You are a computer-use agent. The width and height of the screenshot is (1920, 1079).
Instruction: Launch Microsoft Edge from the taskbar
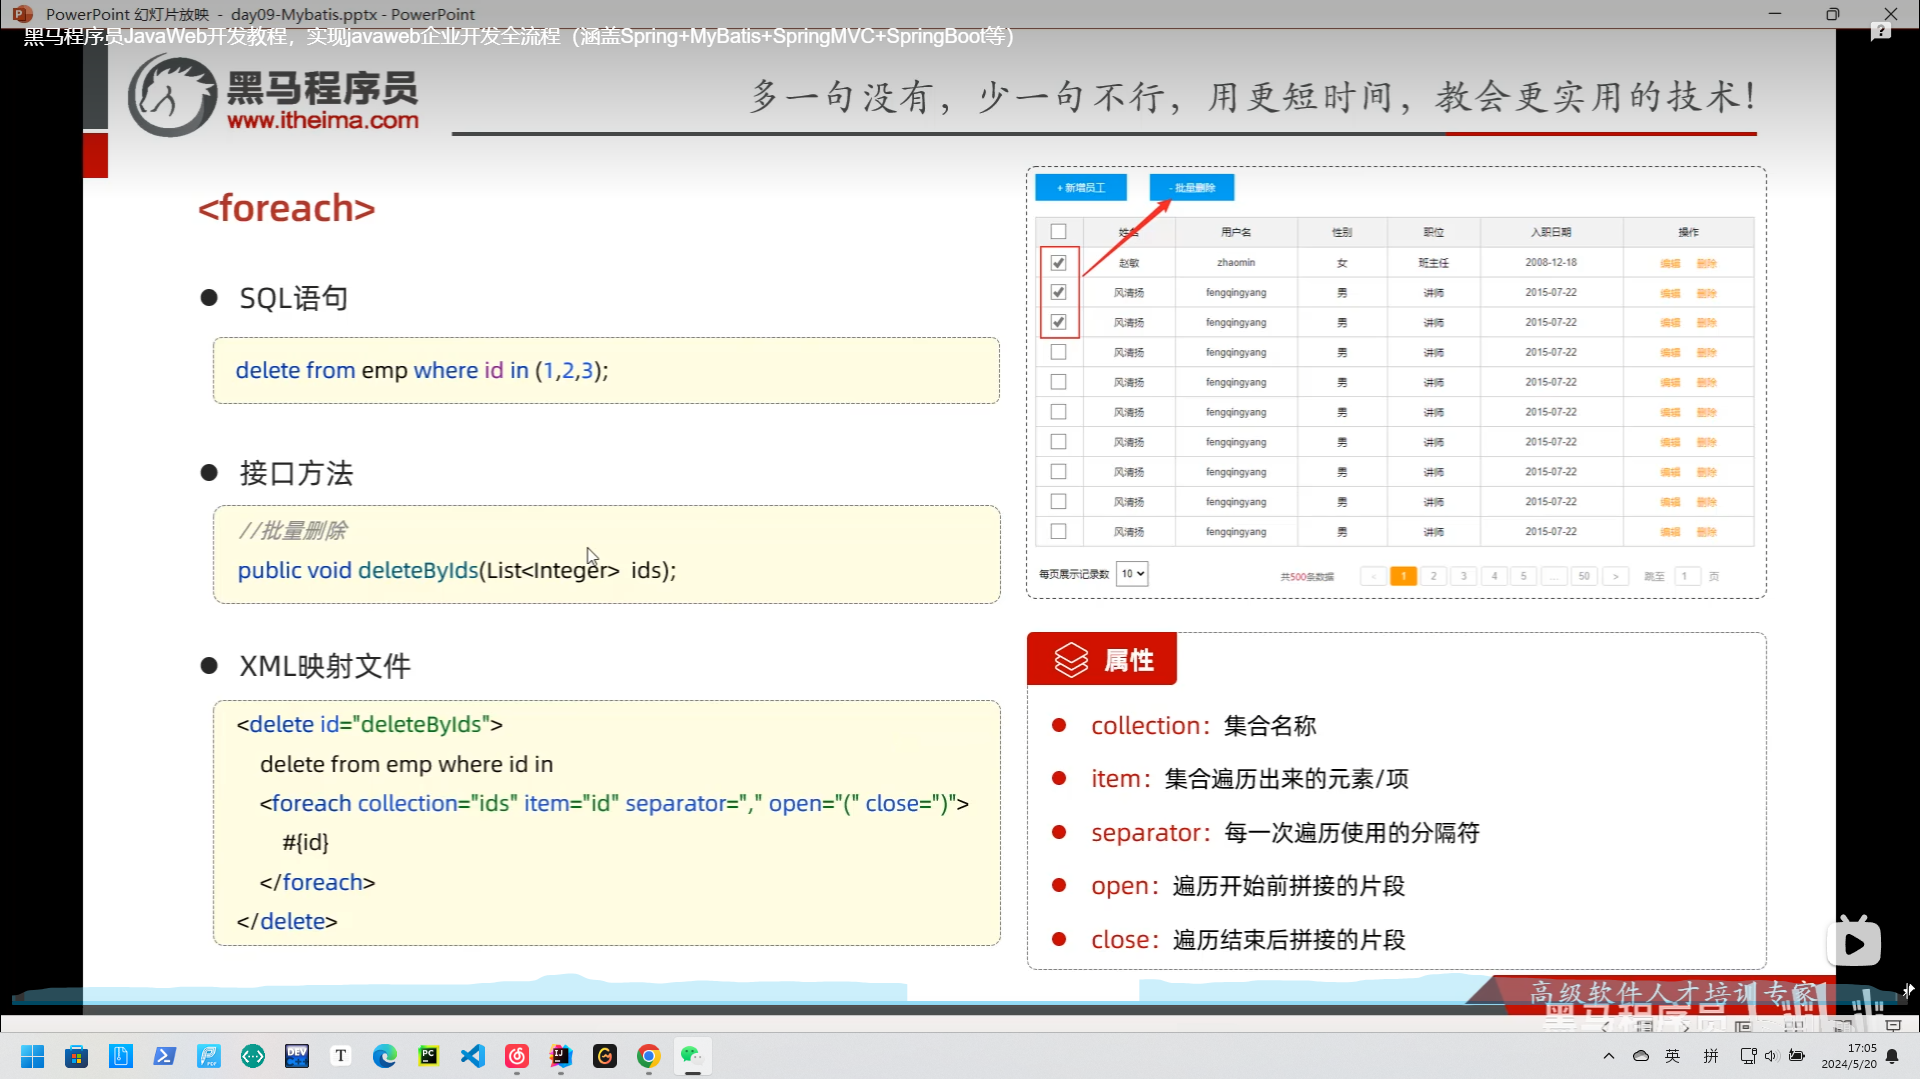point(385,1056)
